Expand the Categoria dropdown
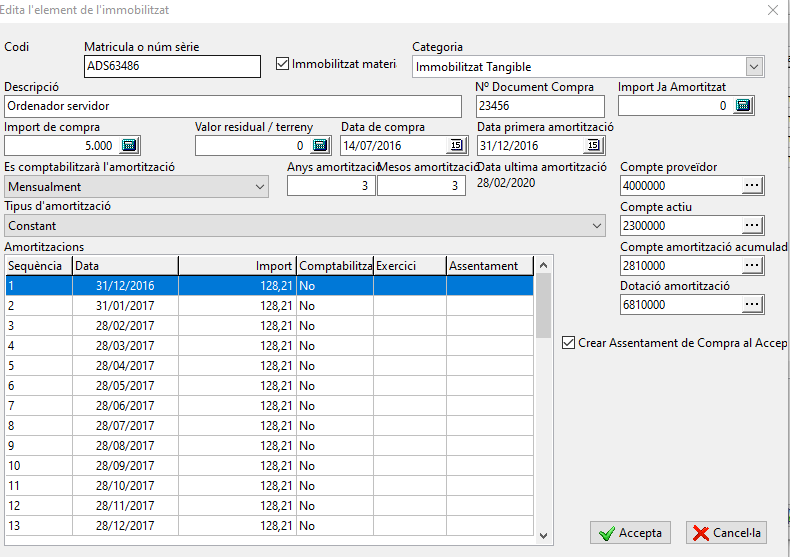Image resolution: width=790 pixels, height=557 pixels. tap(754, 66)
